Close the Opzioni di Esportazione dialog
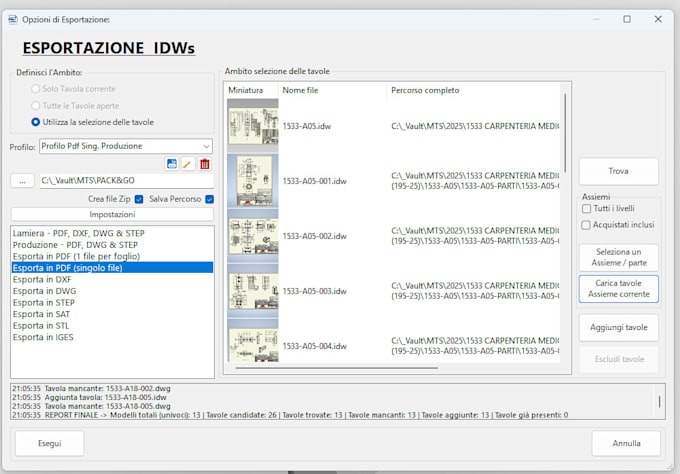This screenshot has width=680, height=474. [658, 19]
